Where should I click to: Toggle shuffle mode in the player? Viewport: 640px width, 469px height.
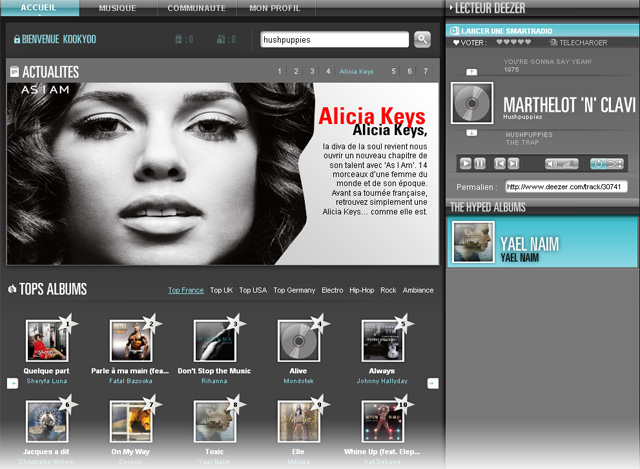[x=615, y=163]
